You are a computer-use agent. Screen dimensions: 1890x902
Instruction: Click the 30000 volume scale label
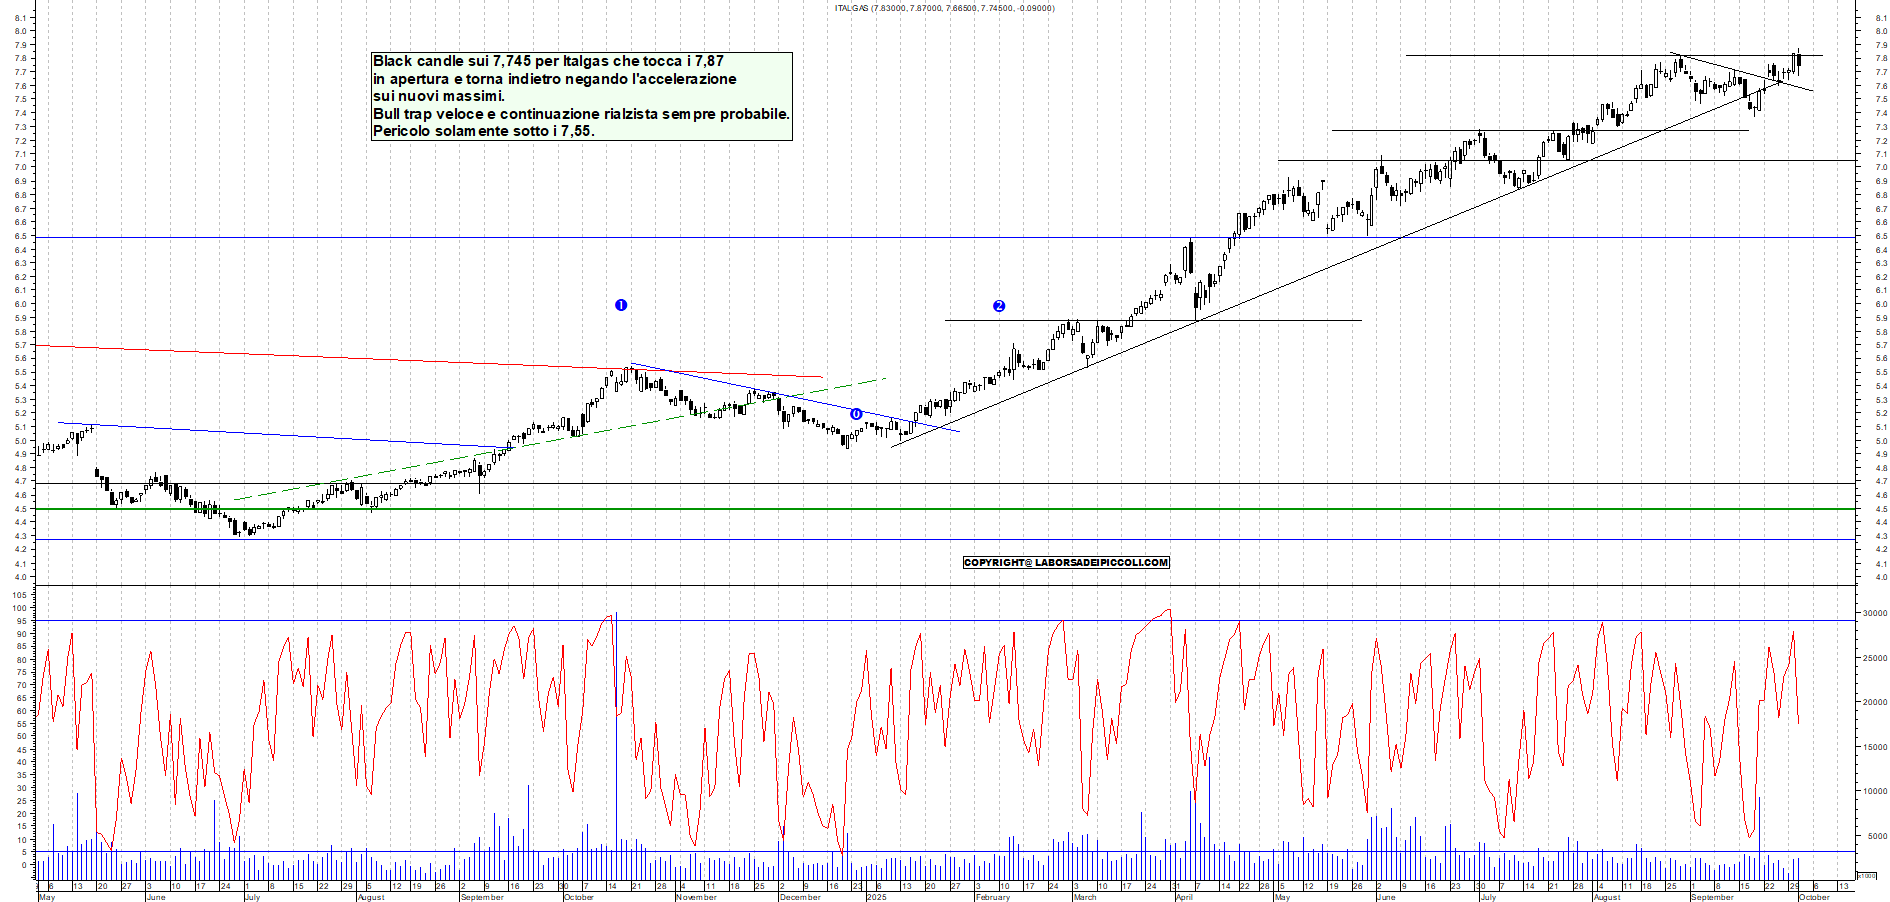[x=1874, y=613]
